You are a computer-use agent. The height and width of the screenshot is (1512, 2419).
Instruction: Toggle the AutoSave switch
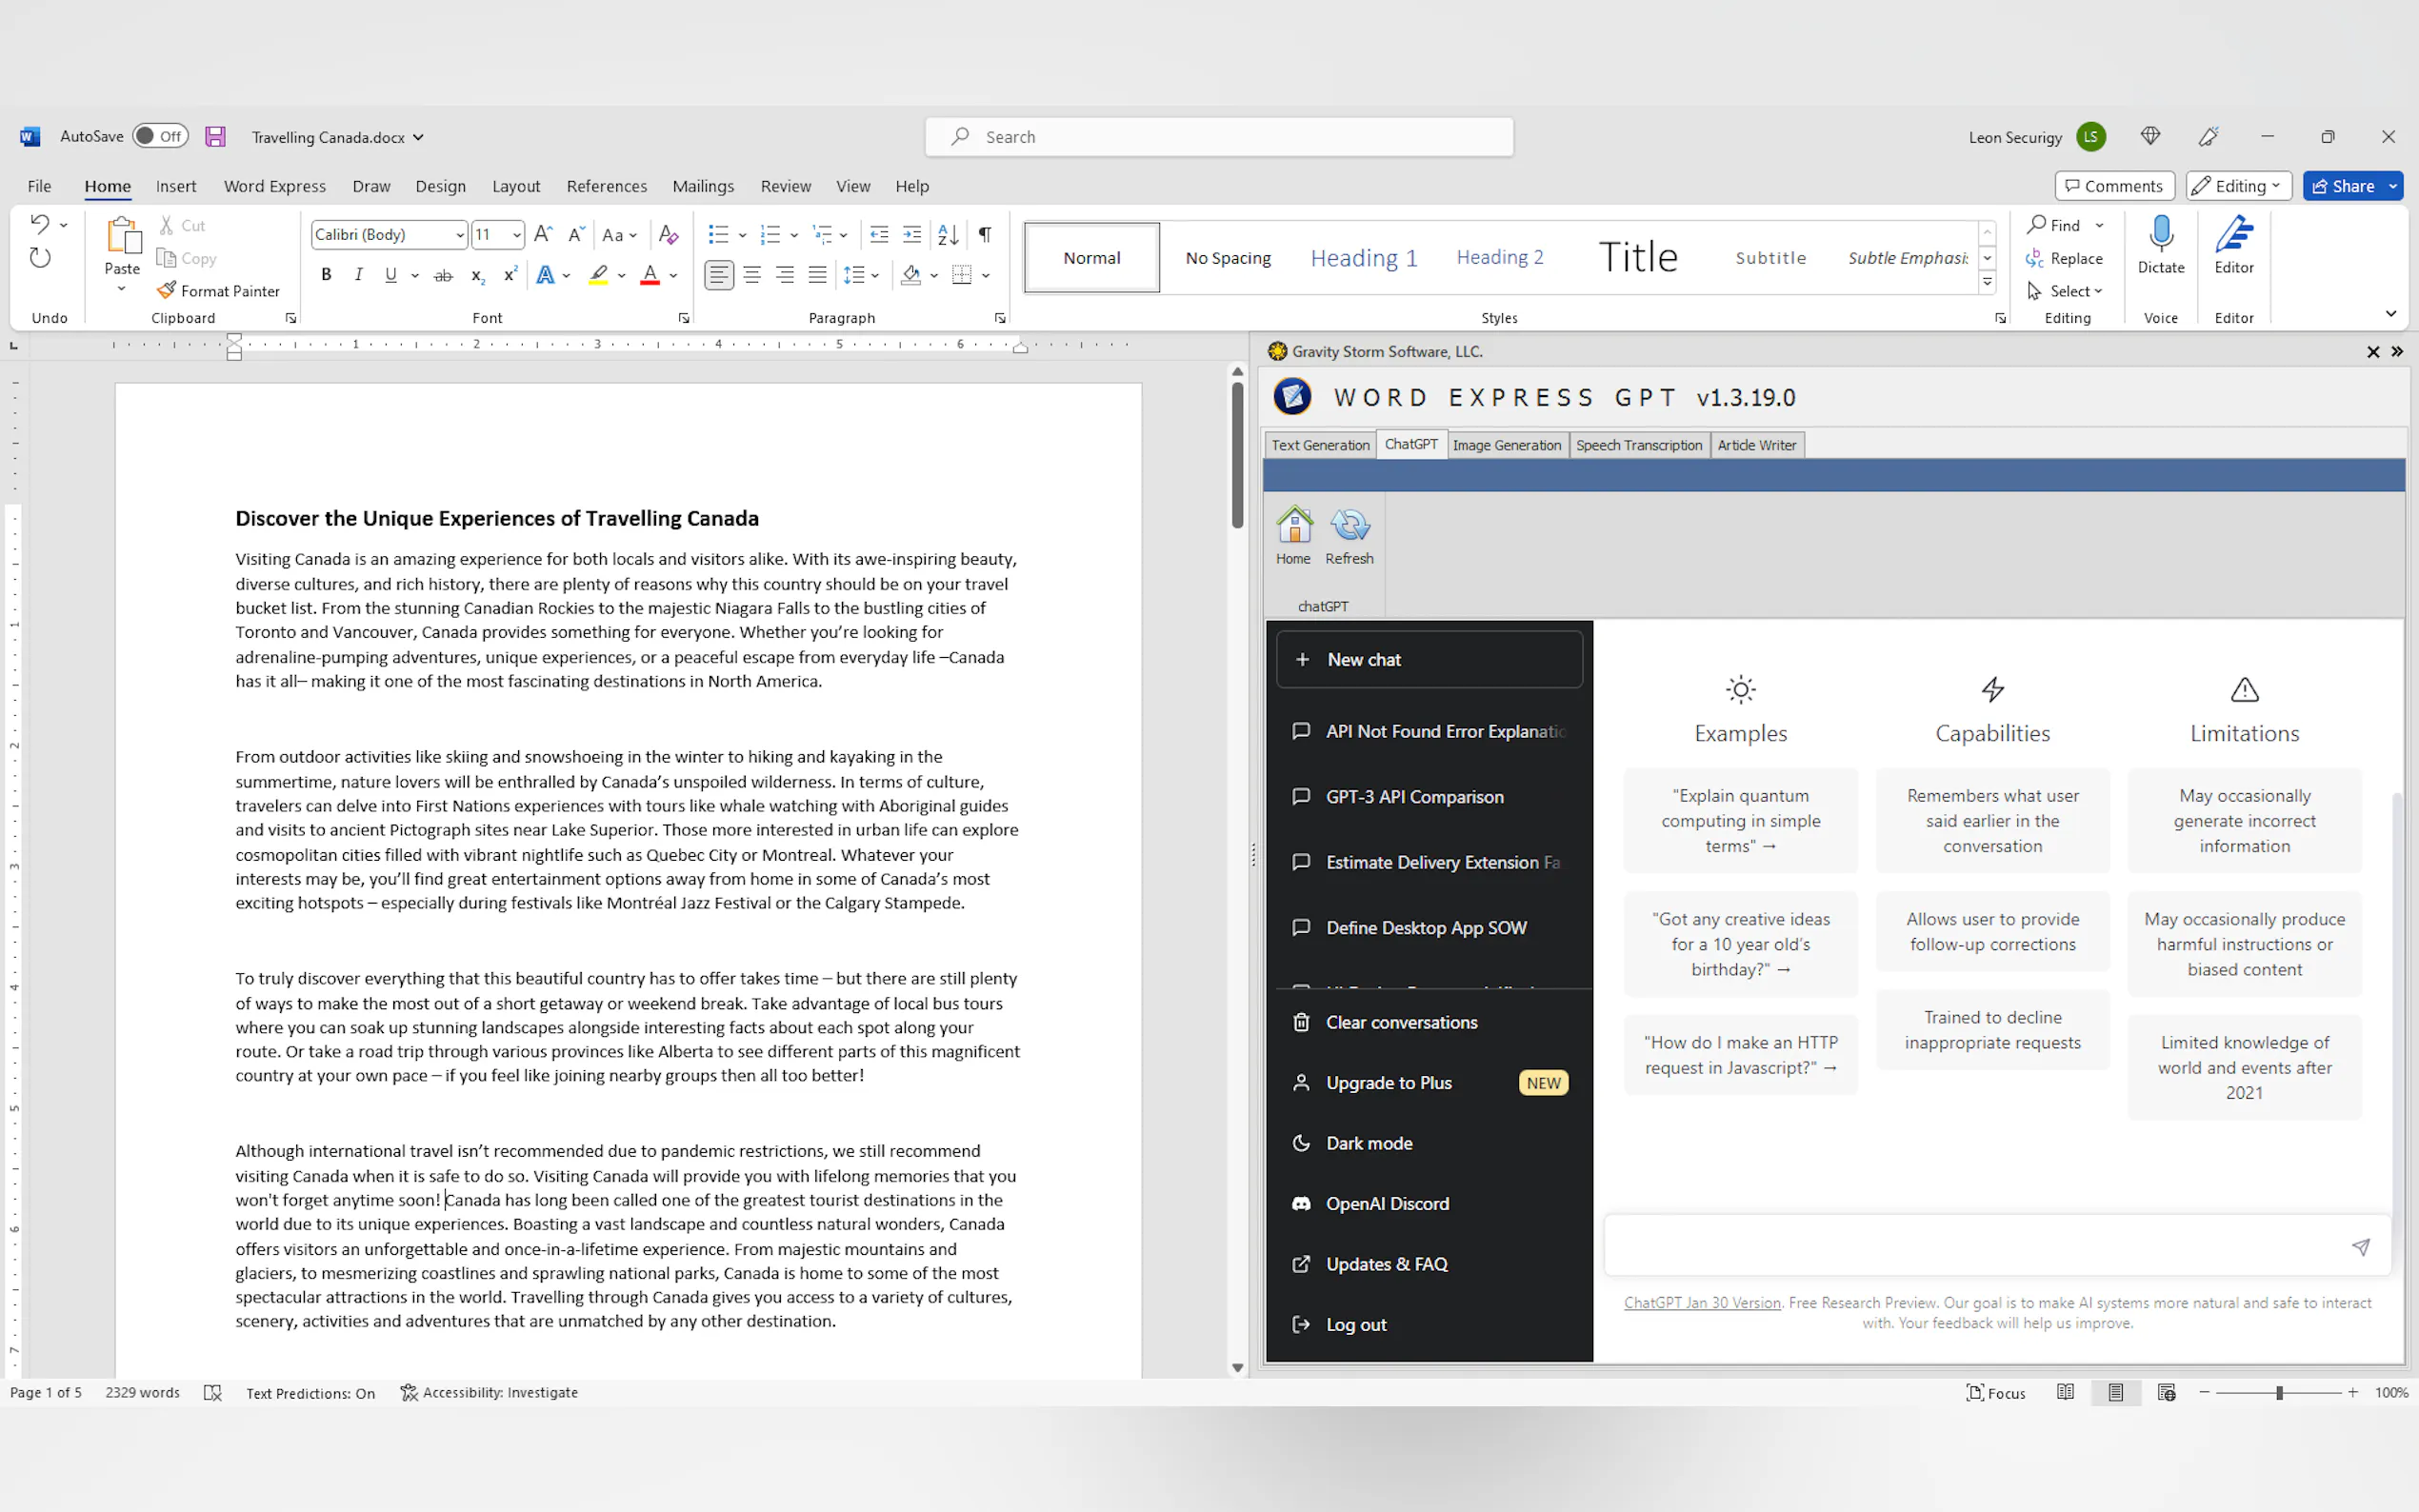[160, 136]
